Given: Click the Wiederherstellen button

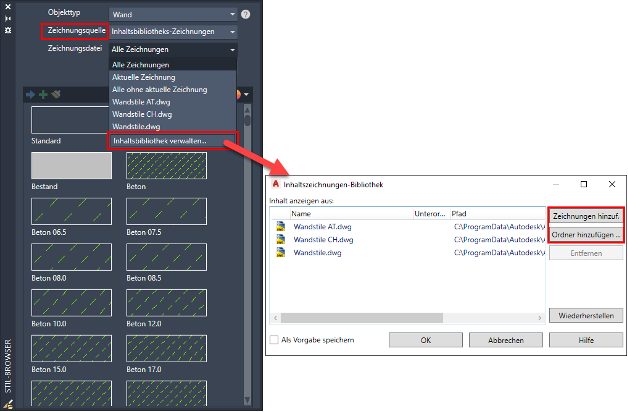Looking at the screenshot, I should 586,315.
